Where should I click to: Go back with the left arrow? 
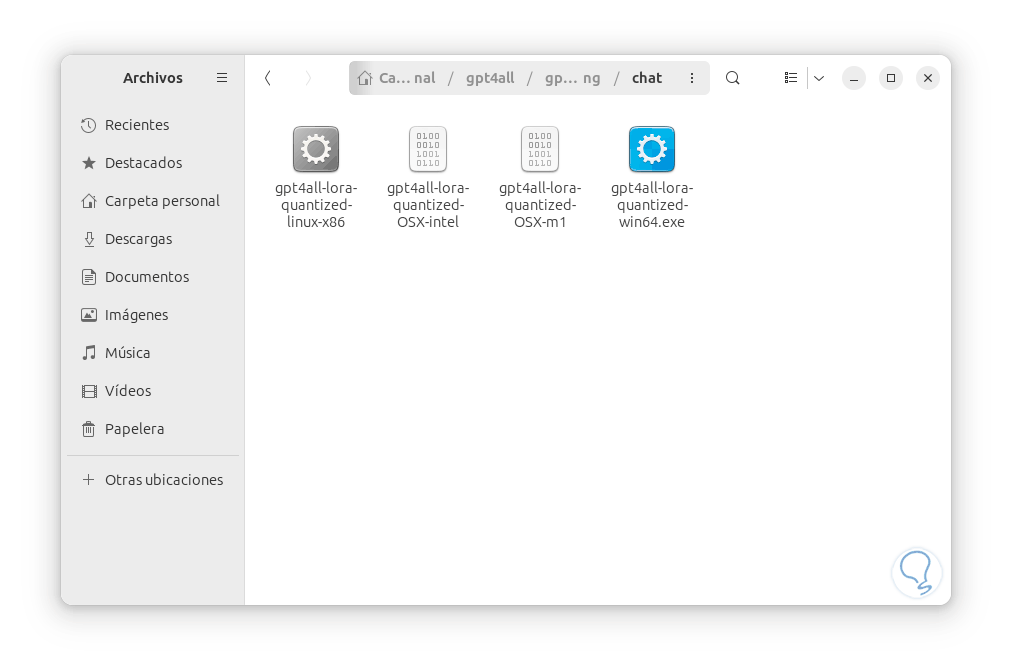click(268, 78)
